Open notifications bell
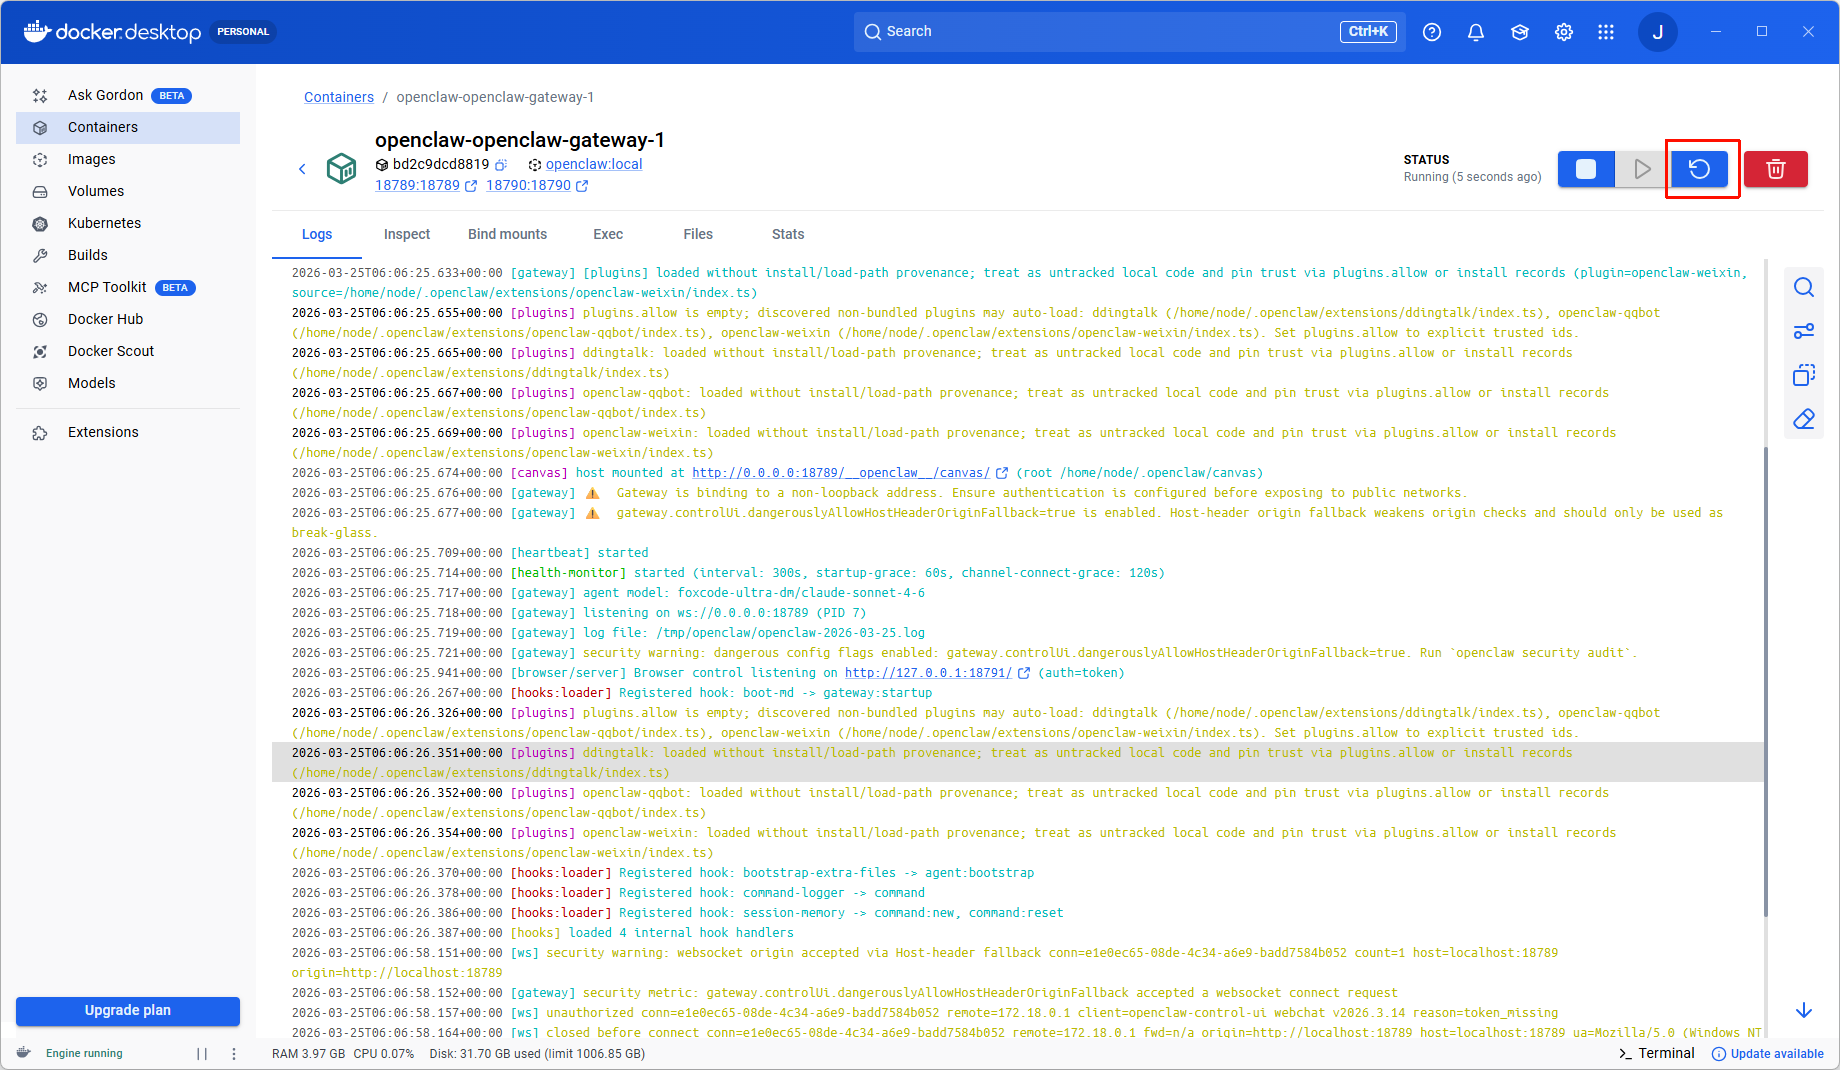The image size is (1840, 1070). (x=1476, y=32)
